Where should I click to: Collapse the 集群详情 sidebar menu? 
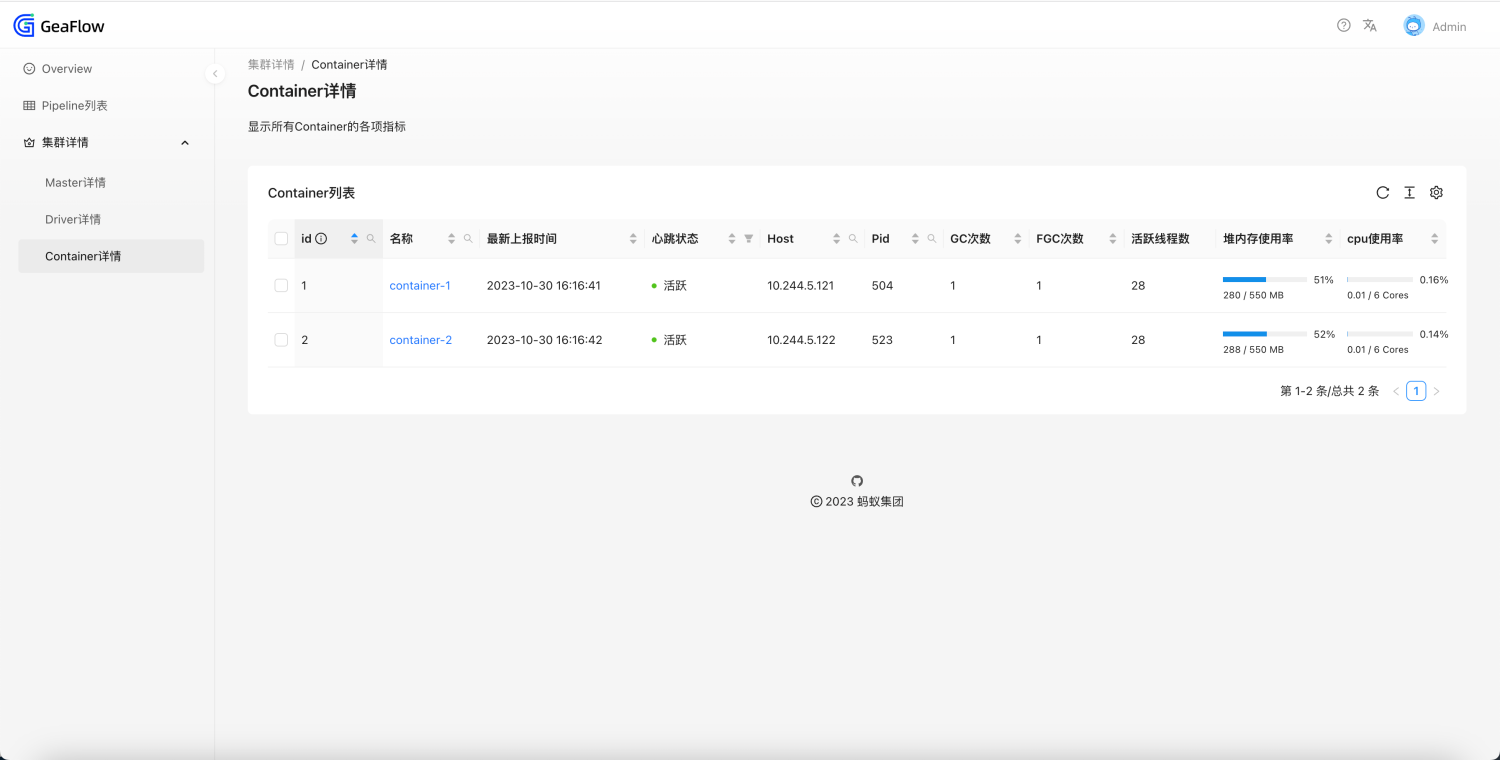point(184,143)
